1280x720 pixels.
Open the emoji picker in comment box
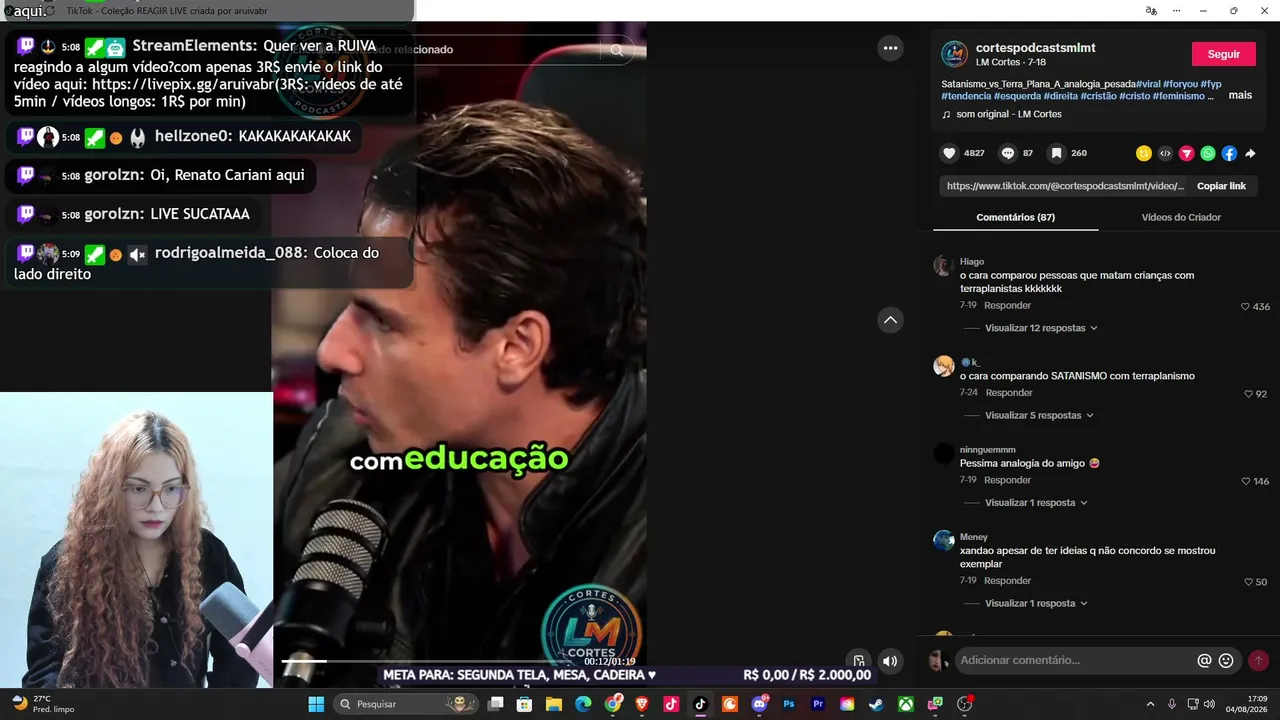pos(1226,661)
